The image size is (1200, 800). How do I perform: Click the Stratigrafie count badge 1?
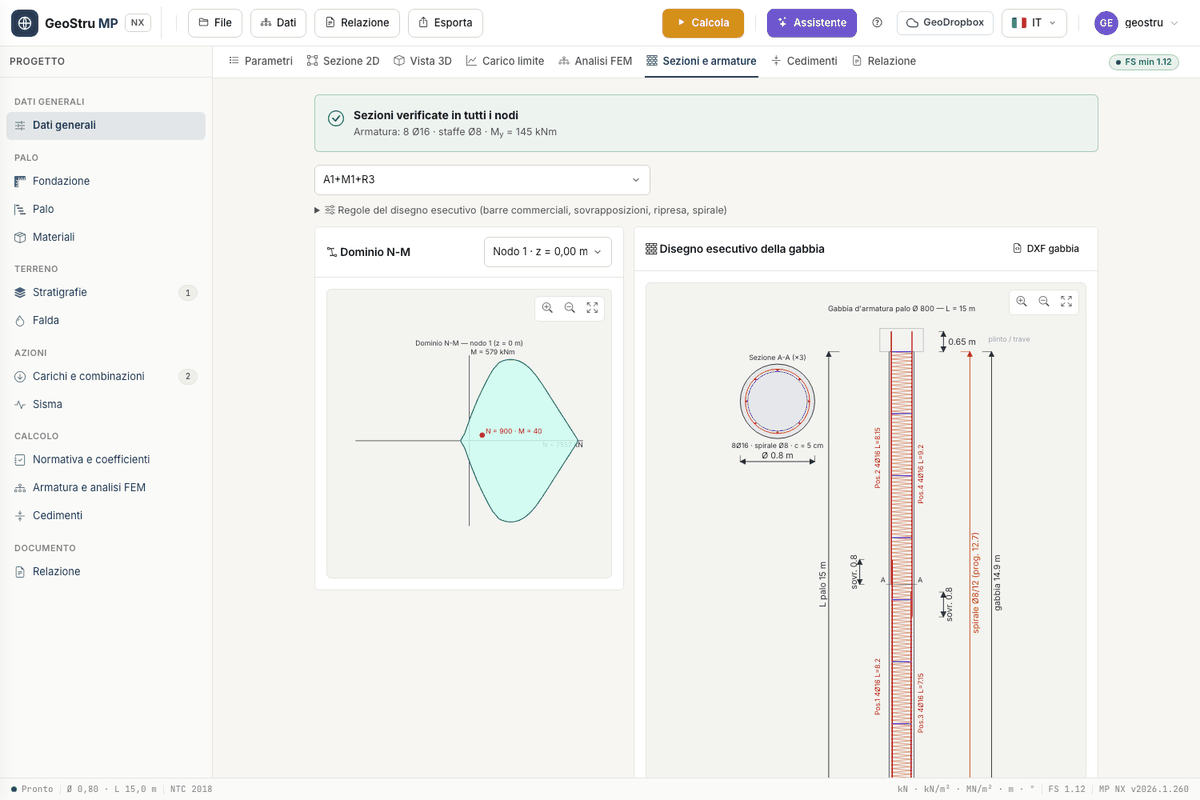[187, 293]
